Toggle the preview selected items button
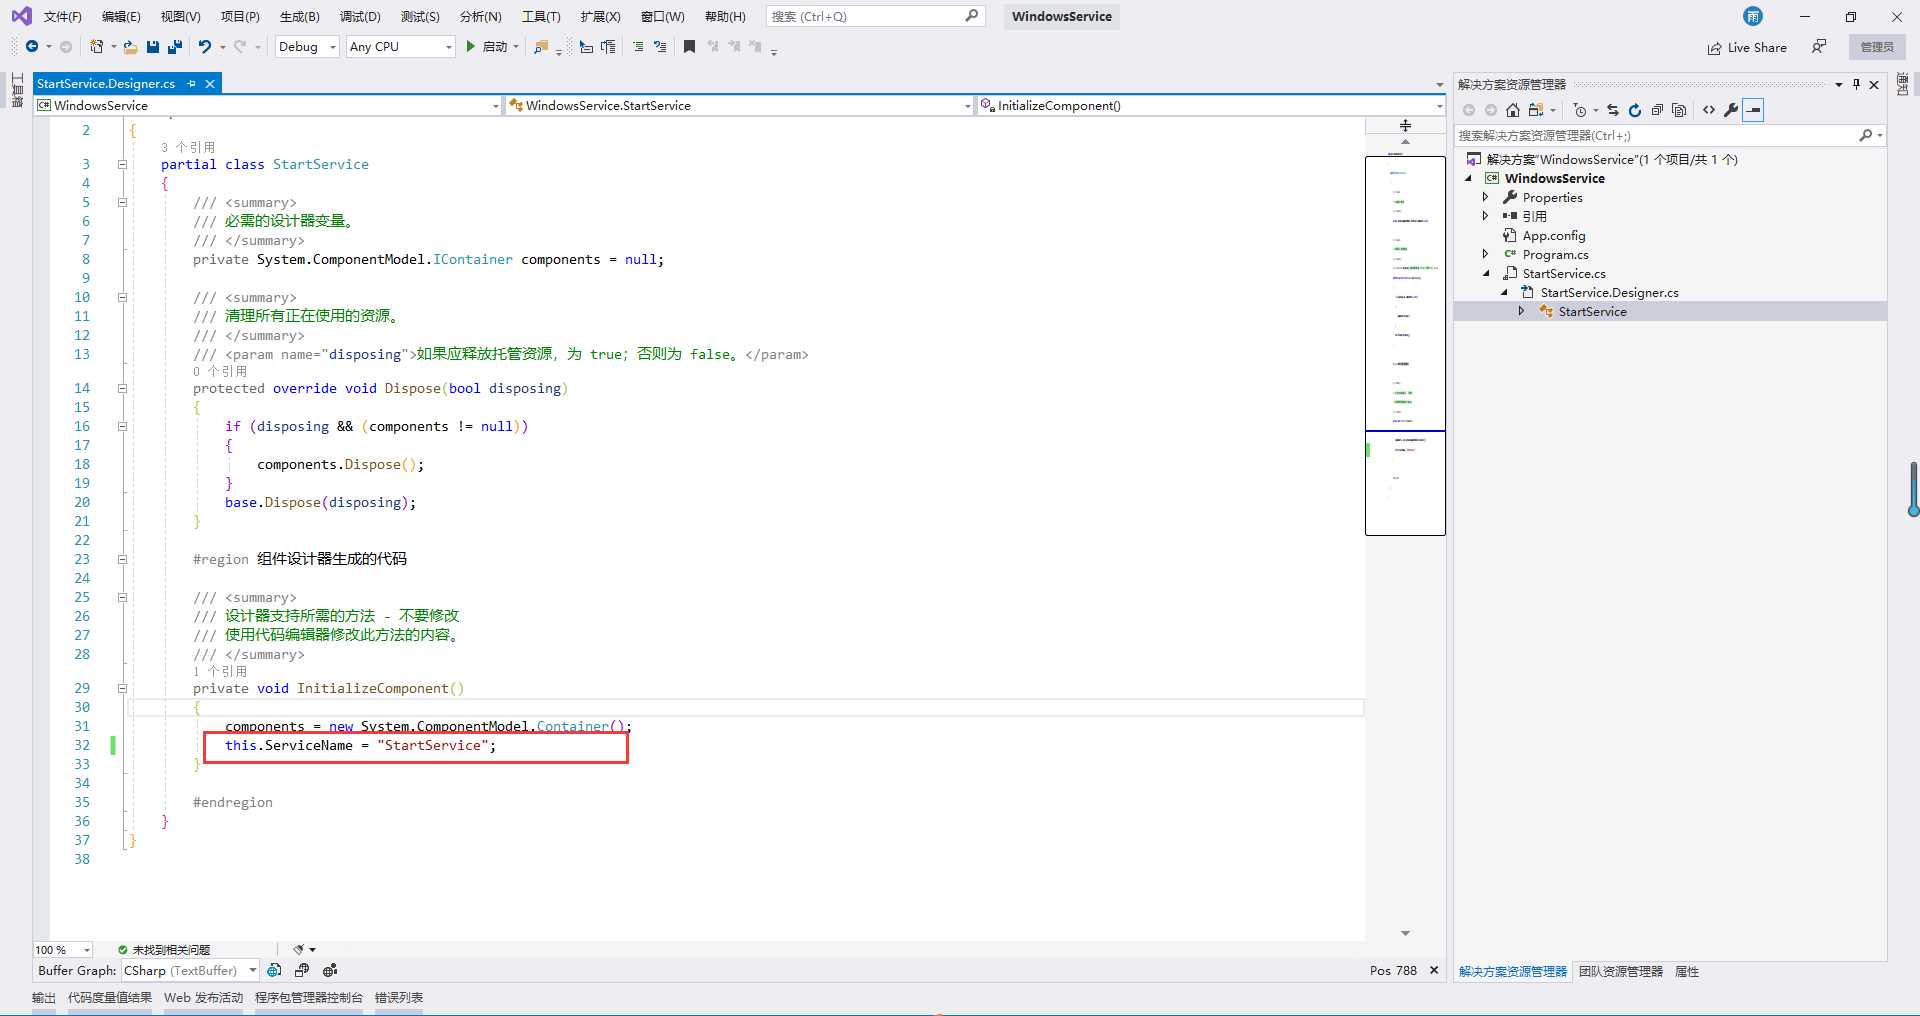1920x1016 pixels. coord(1753,110)
